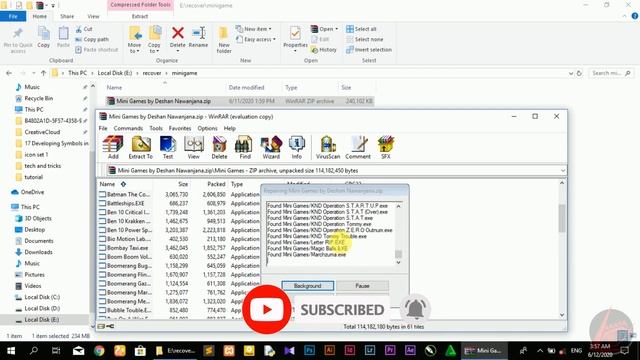Click the Background button in repair dialog
This screenshot has height=360, width=640.
coord(308,286)
